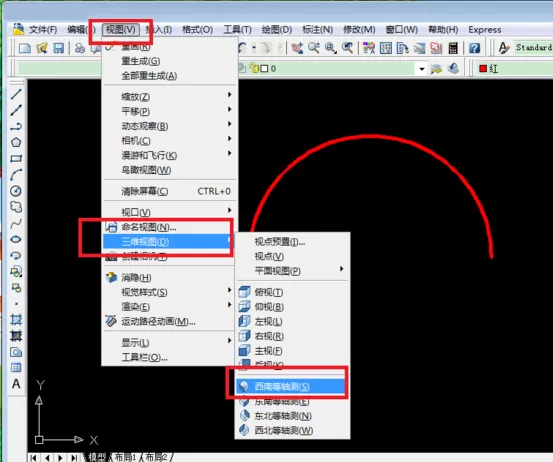Open the Text Style icon
The image size is (553, 462).
pyautogui.click(x=504, y=48)
